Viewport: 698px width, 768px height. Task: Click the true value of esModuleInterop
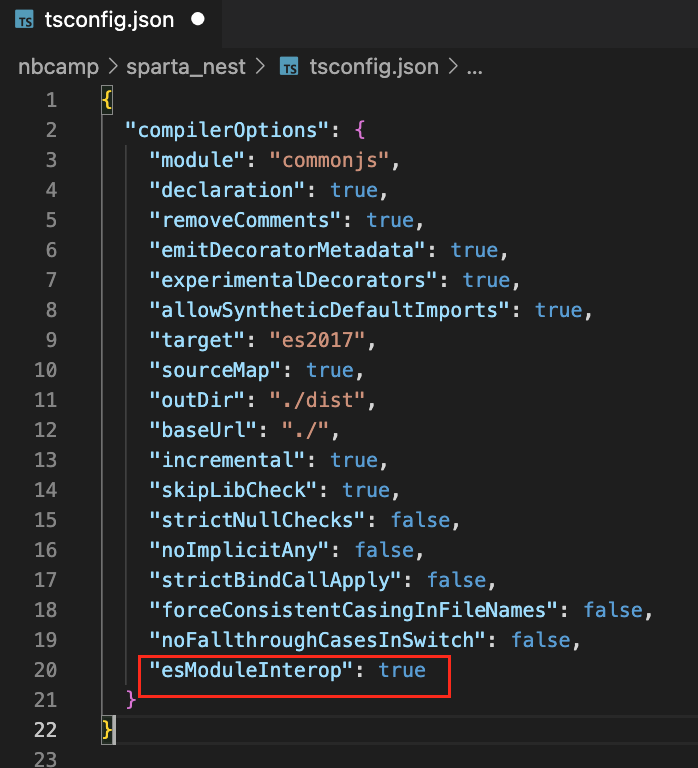tap(402, 670)
